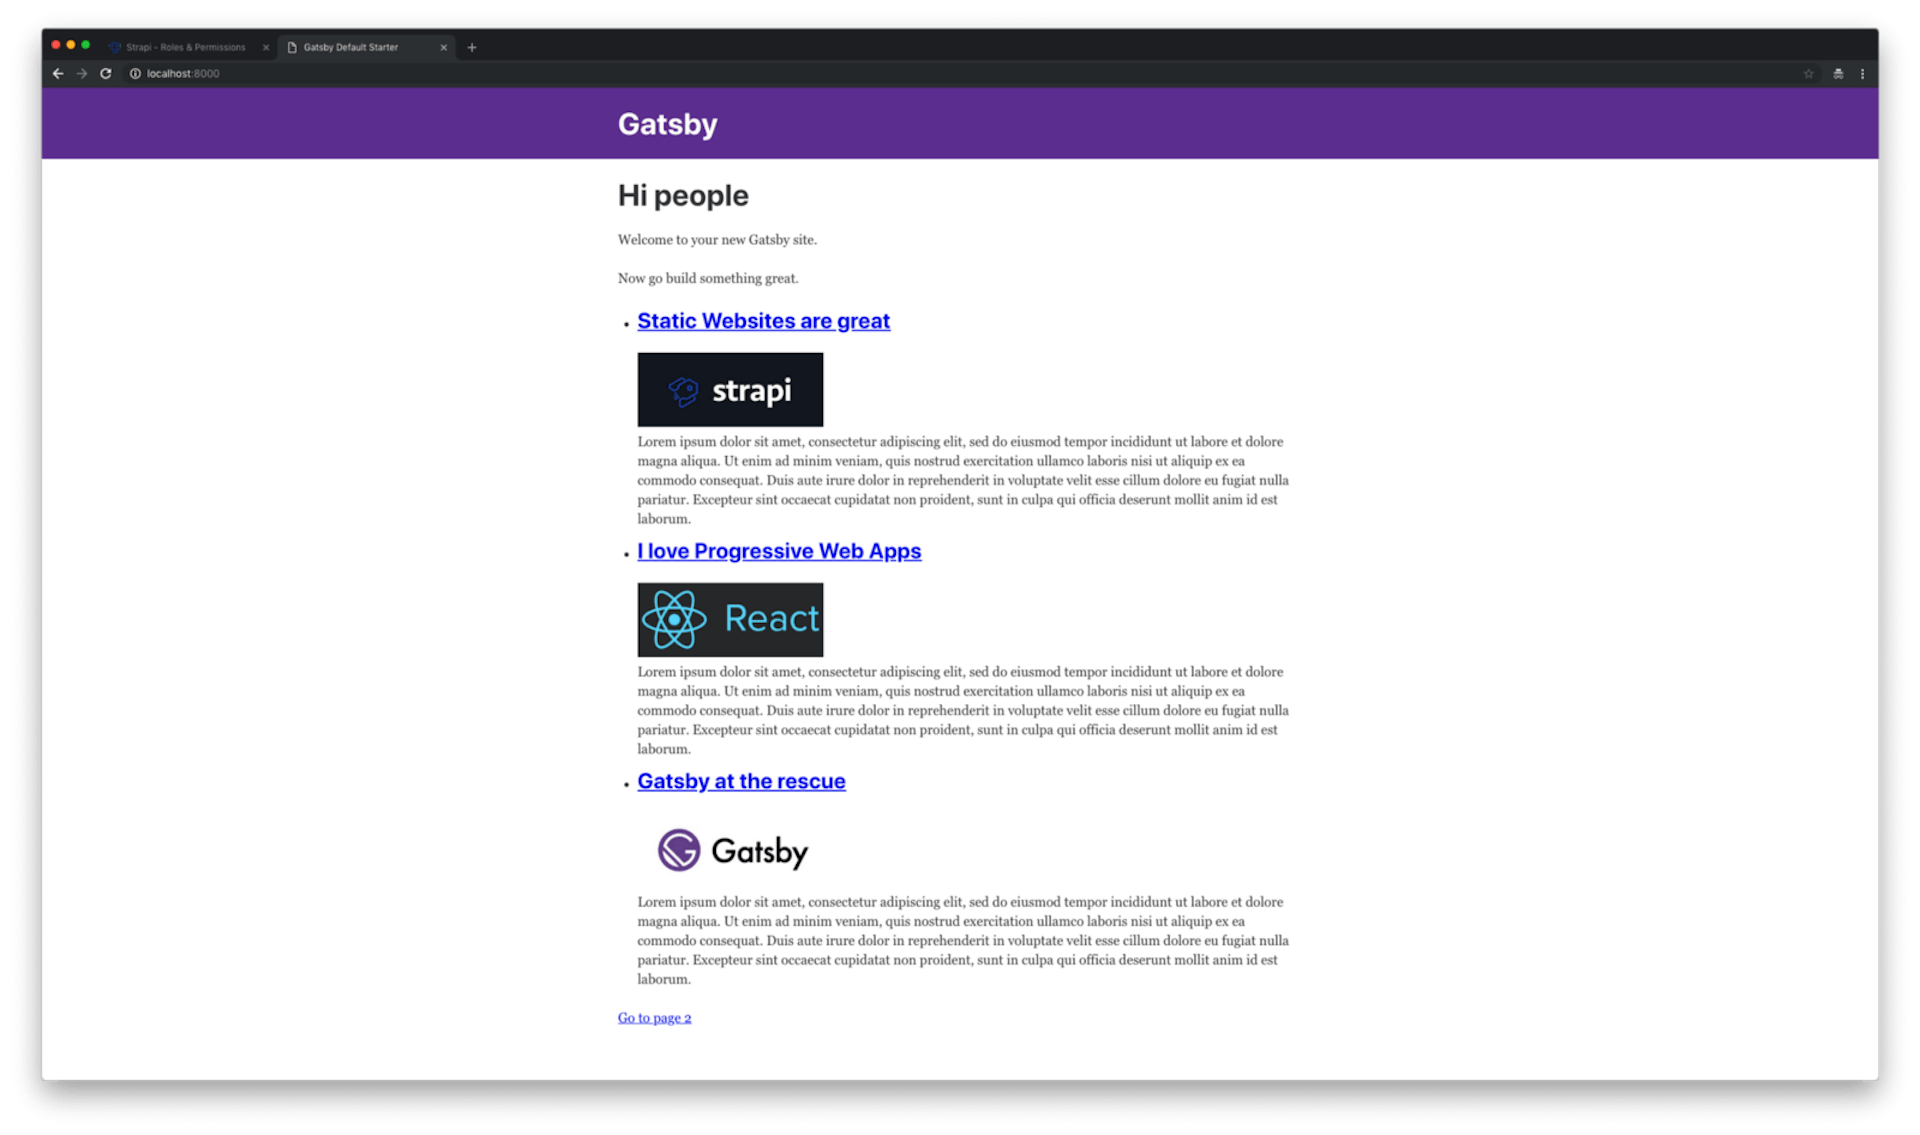
Task: Open a new browser tab
Action: tap(471, 47)
